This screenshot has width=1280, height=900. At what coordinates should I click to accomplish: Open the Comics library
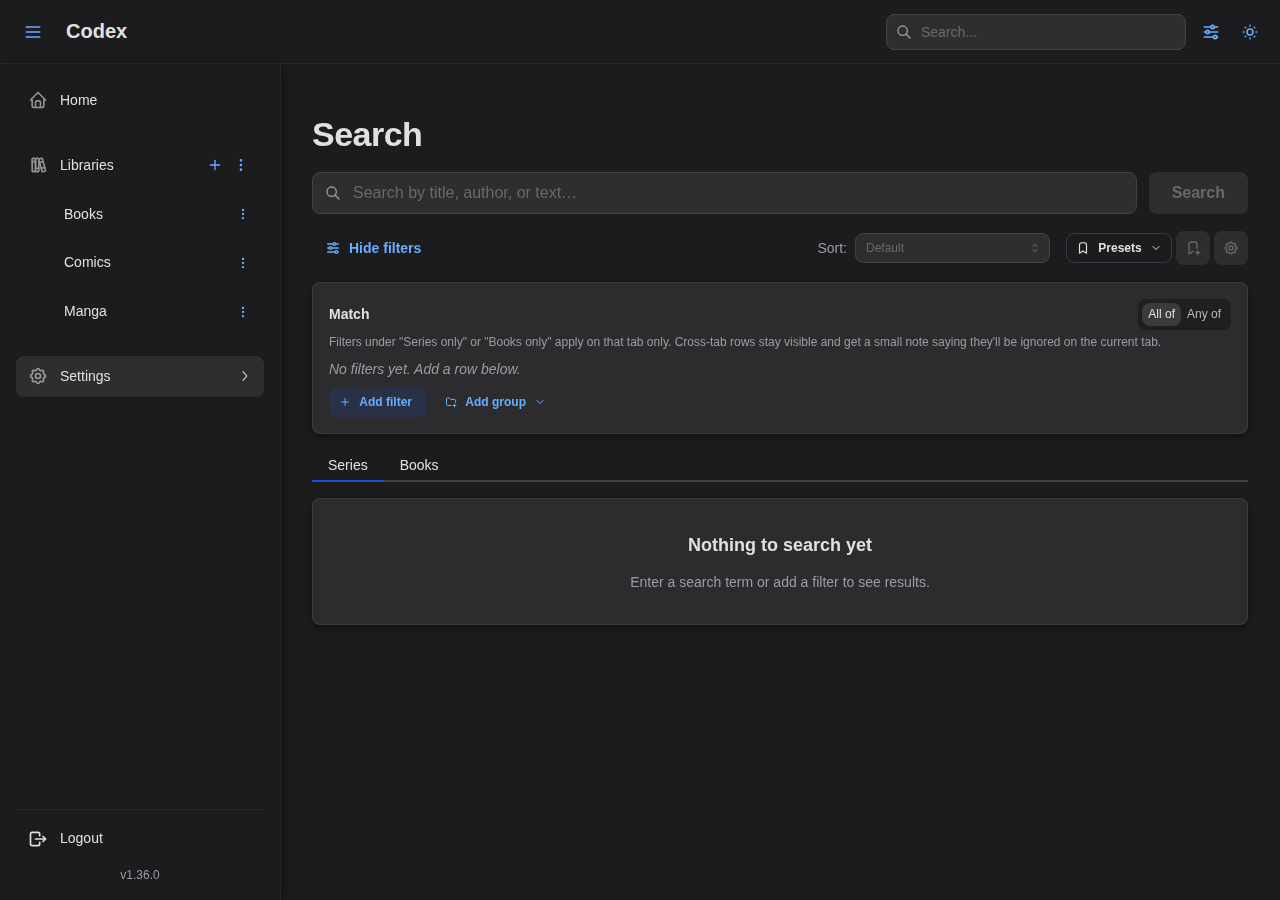[x=87, y=262]
